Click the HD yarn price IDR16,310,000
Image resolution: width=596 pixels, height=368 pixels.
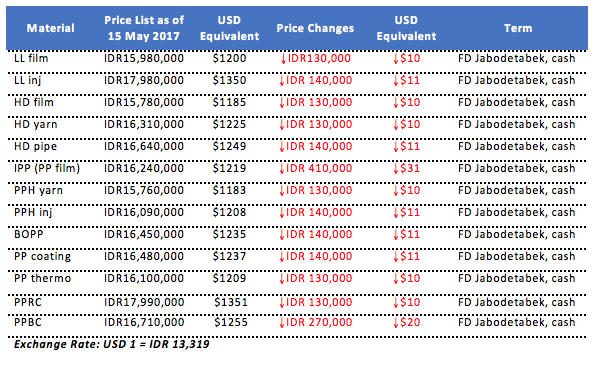click(x=144, y=124)
